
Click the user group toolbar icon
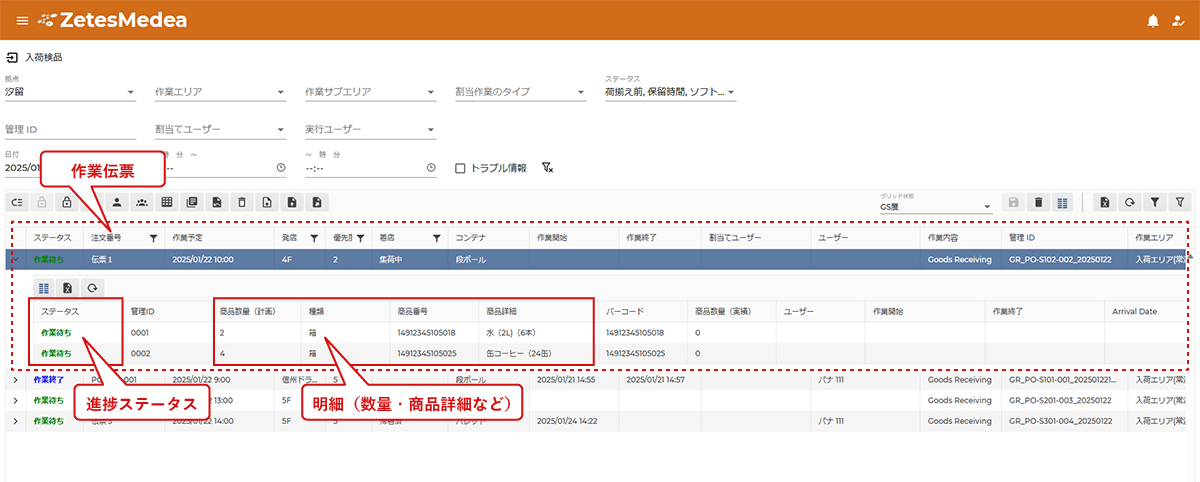point(142,202)
